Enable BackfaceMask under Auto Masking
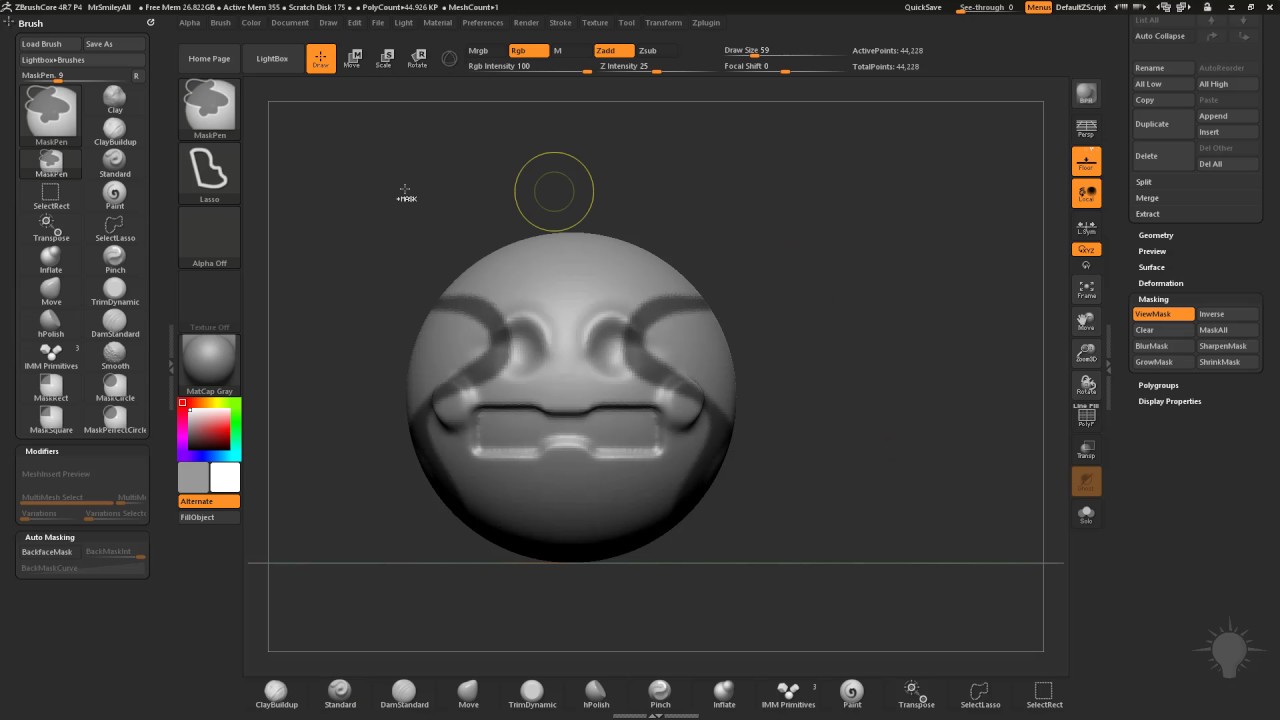The height and width of the screenshot is (720, 1280). pyautogui.click(x=49, y=552)
